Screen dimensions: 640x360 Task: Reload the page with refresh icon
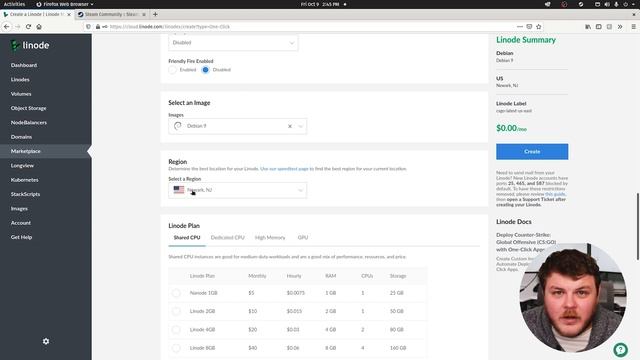tap(28, 27)
